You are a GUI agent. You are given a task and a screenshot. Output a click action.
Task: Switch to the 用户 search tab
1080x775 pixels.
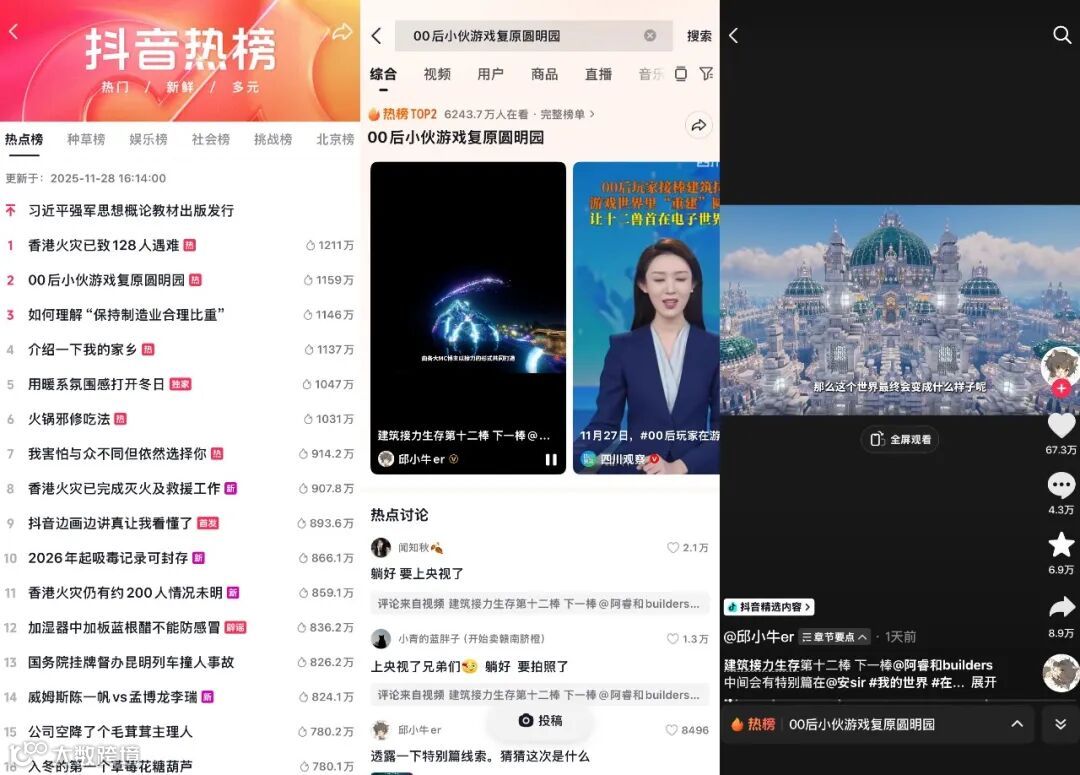click(x=490, y=74)
